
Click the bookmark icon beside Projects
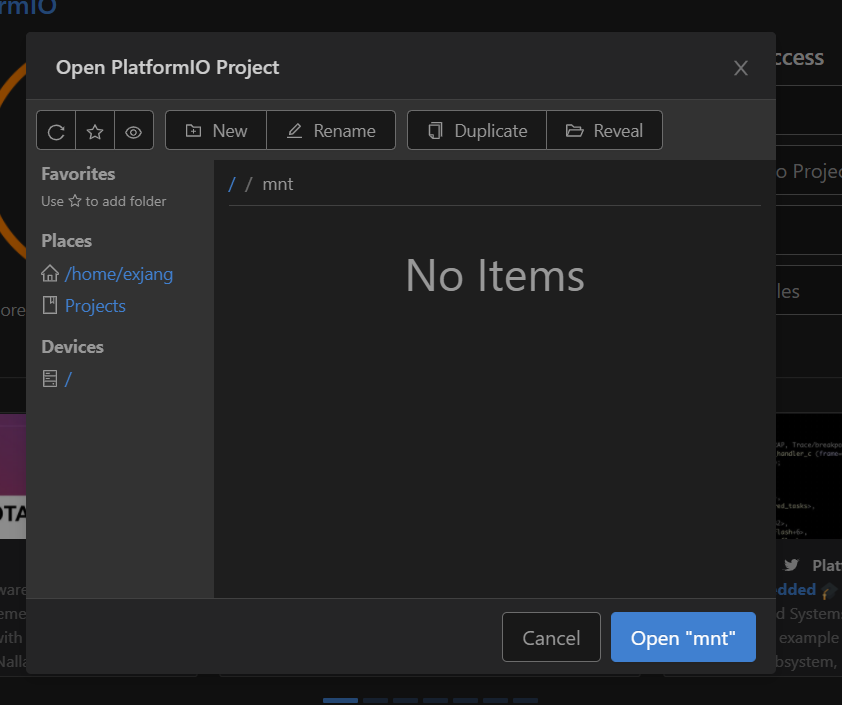coord(50,305)
